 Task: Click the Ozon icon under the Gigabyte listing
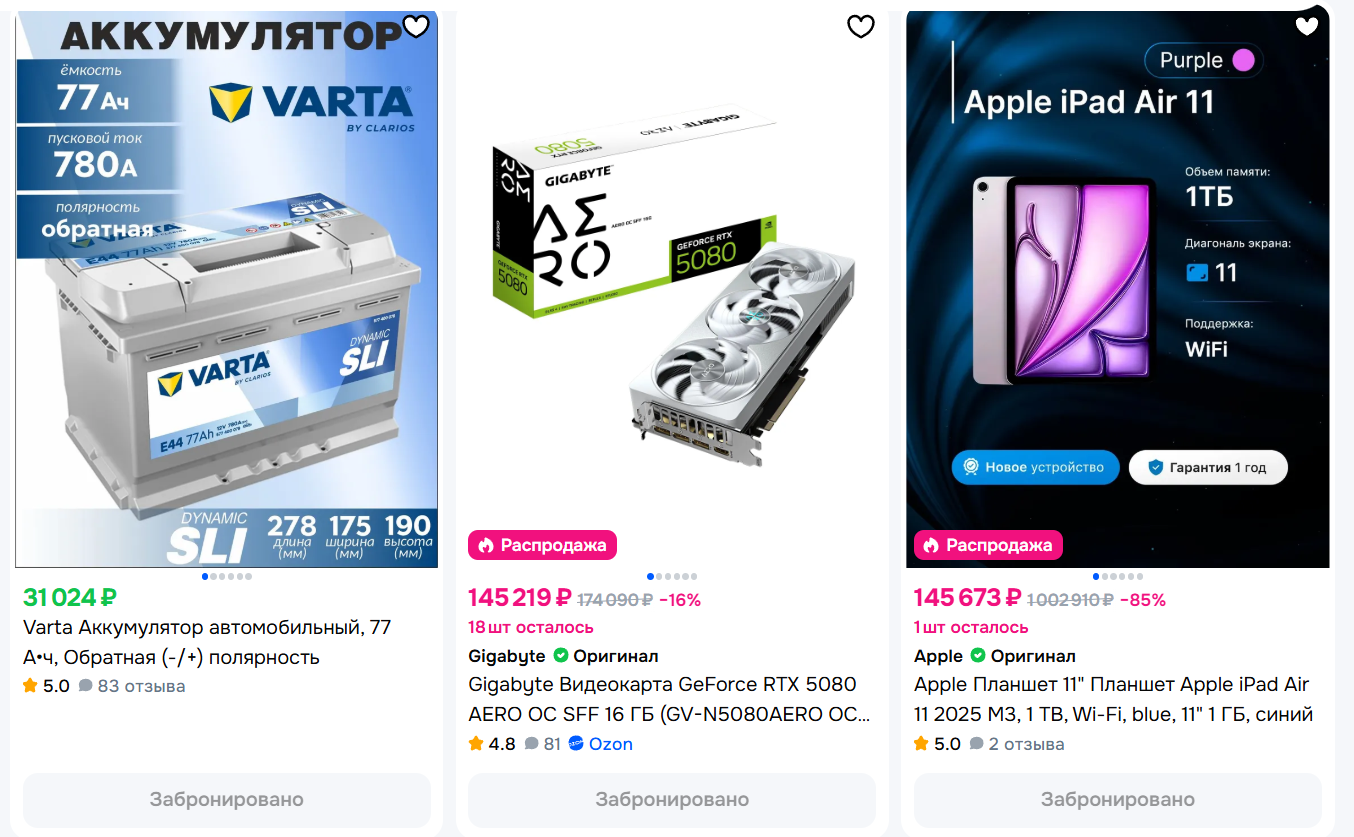tap(576, 744)
